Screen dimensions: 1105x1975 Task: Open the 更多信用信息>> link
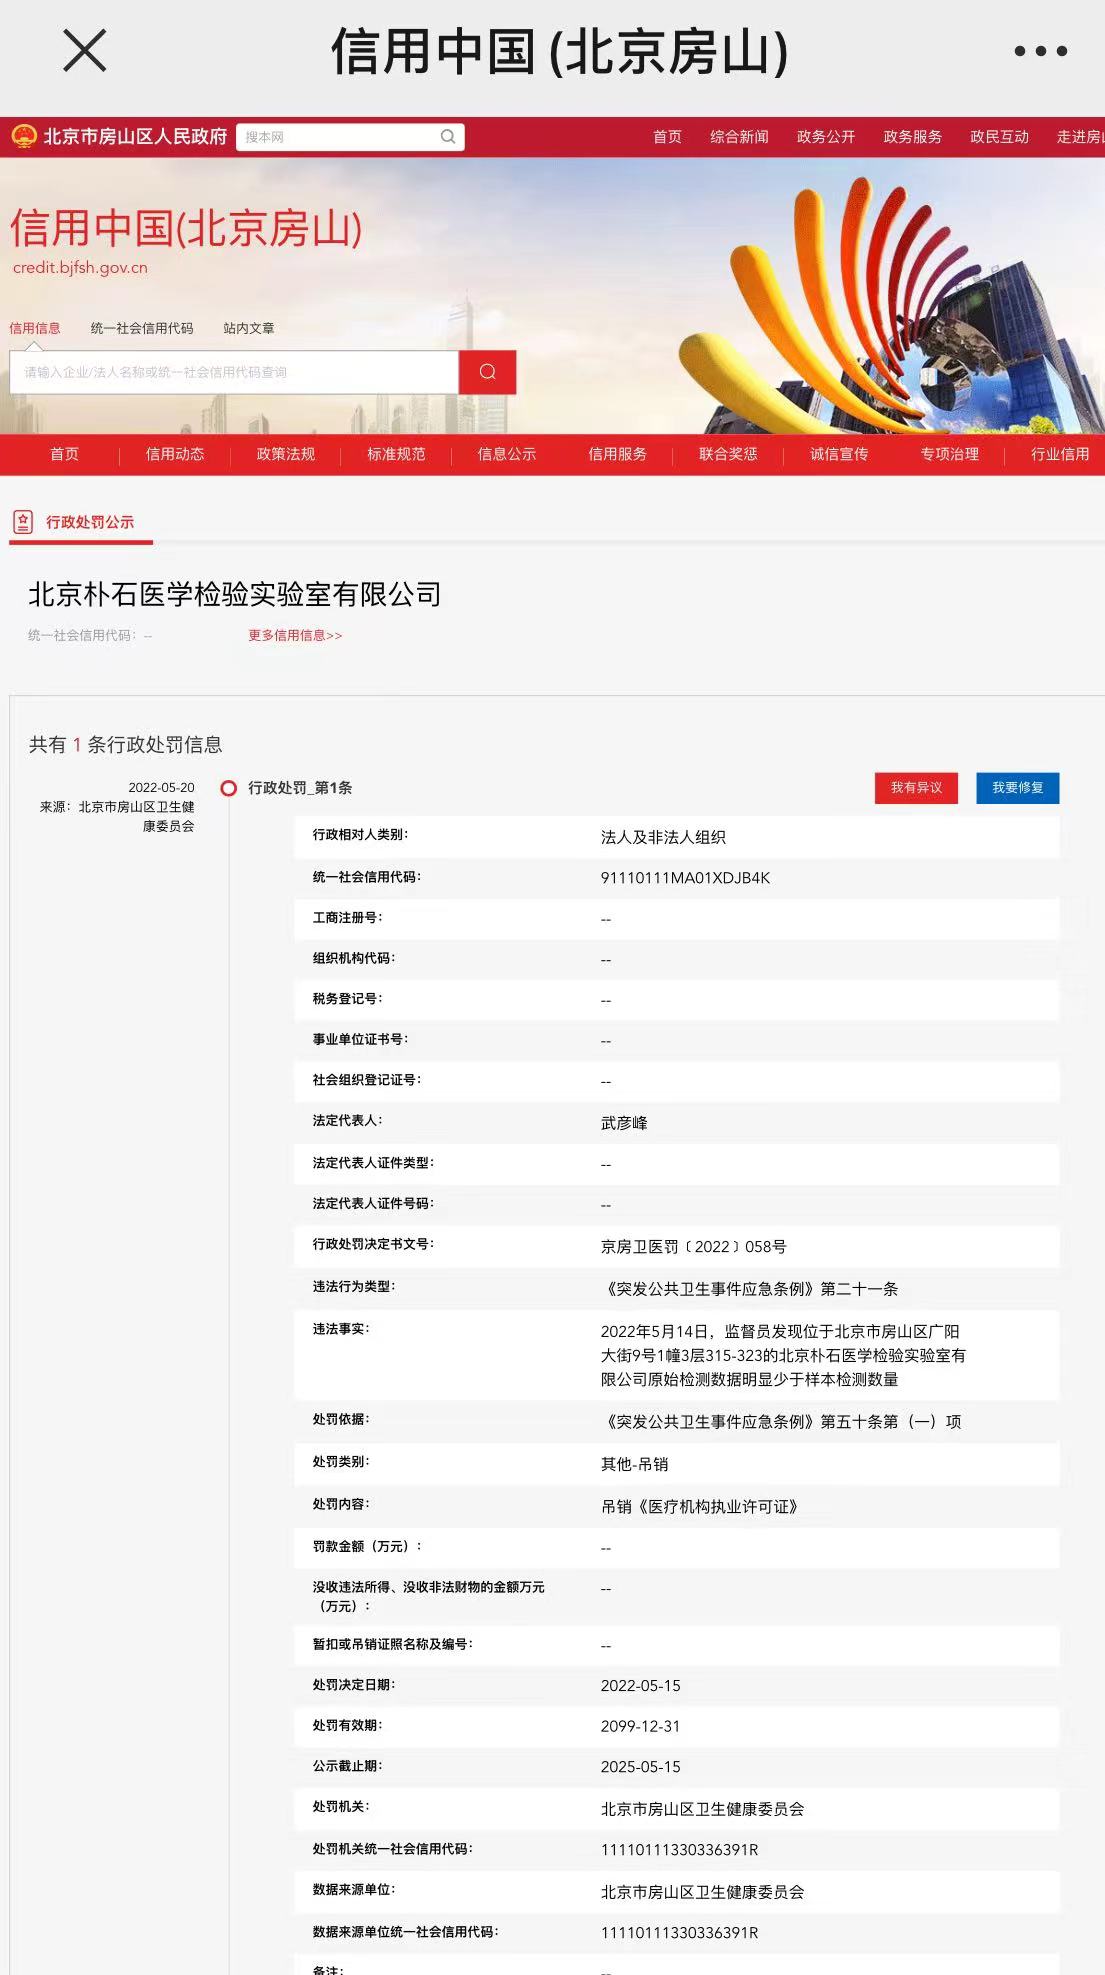(x=295, y=635)
